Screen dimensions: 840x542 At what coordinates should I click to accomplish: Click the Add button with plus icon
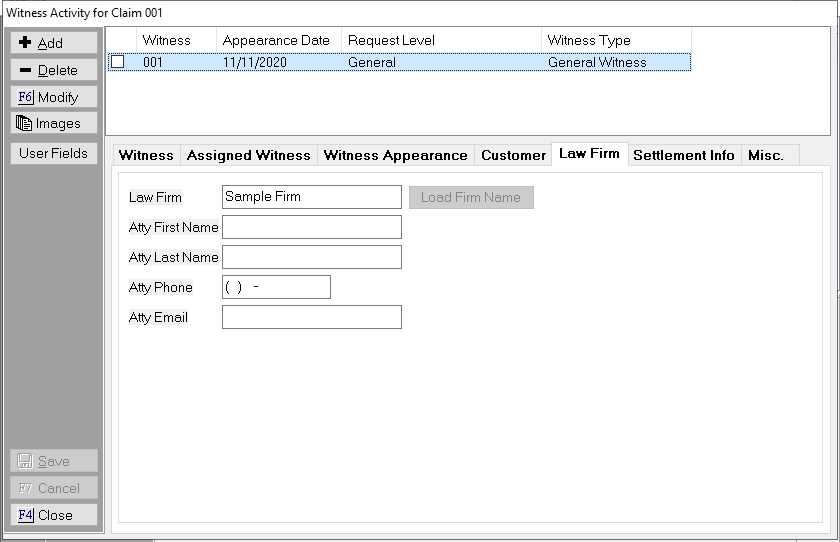[x=54, y=43]
